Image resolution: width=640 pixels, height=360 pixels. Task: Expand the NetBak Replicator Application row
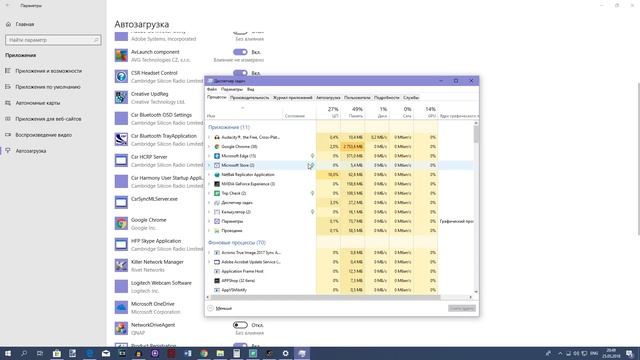coord(209,175)
